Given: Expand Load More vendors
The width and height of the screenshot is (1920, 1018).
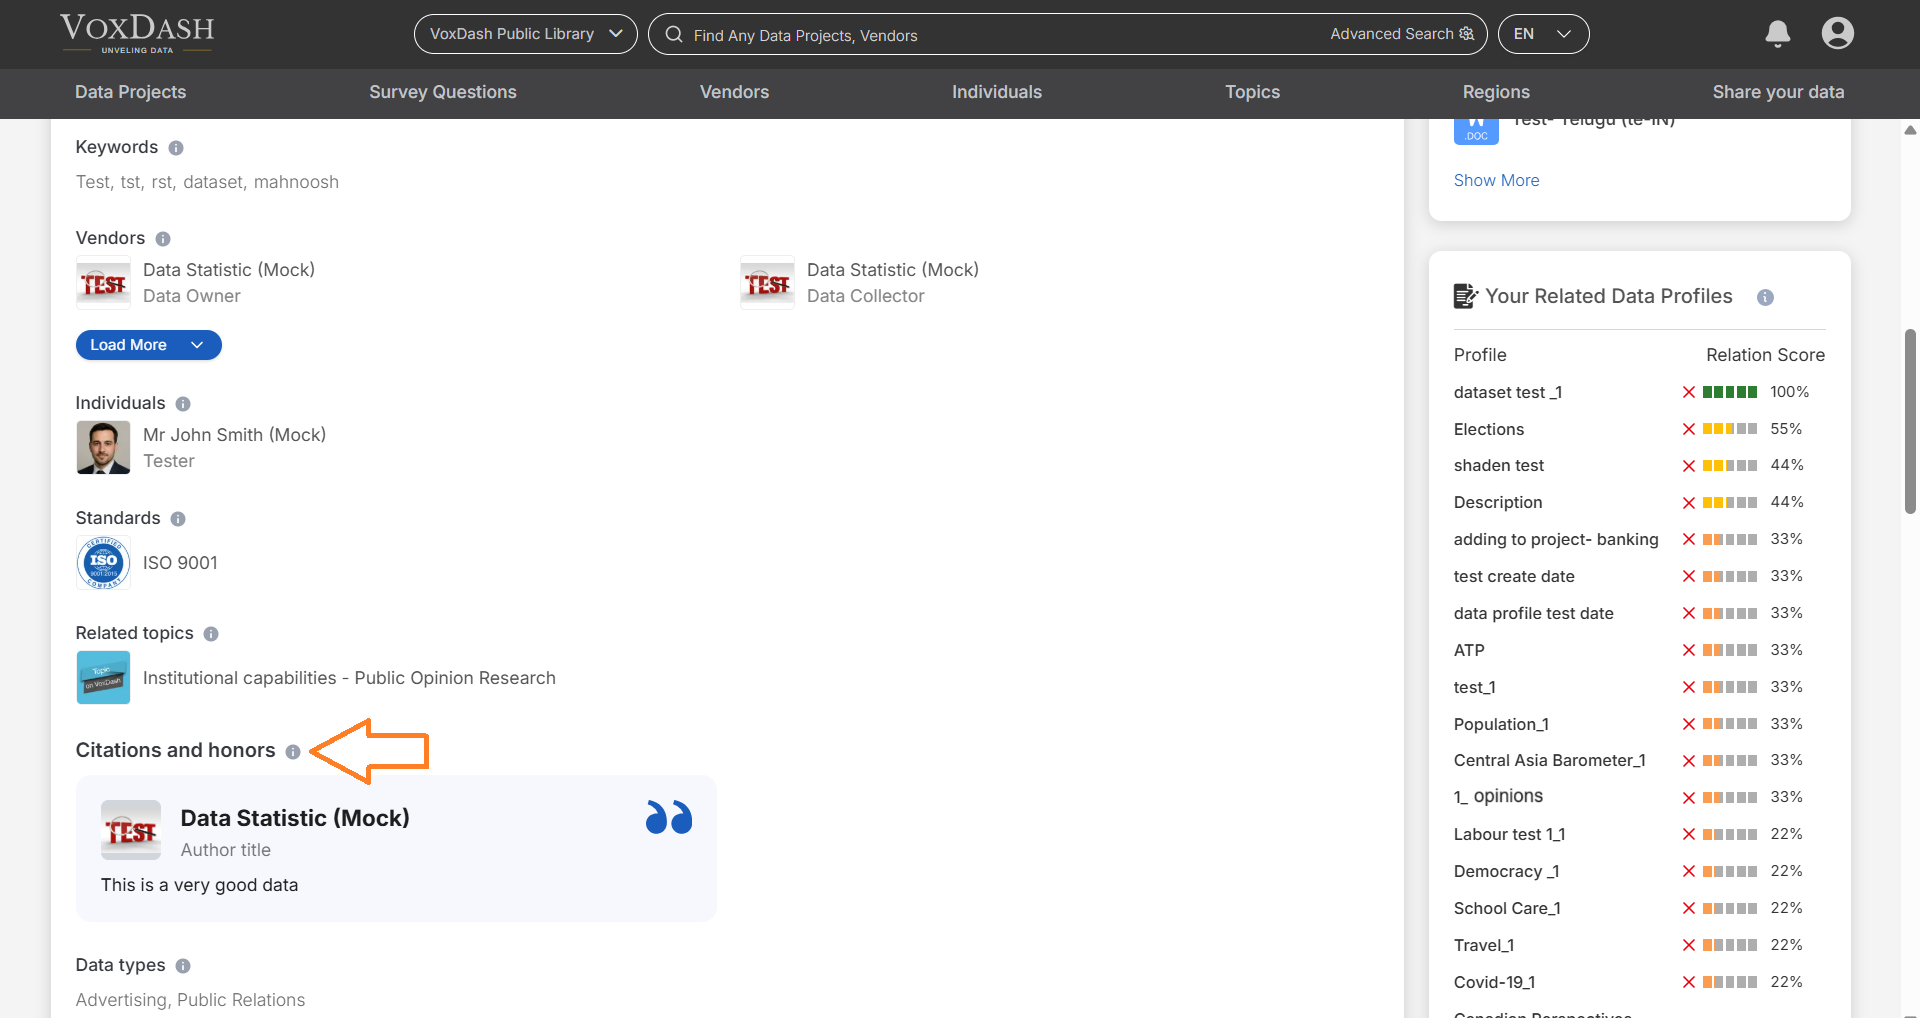Looking at the screenshot, I should pos(148,345).
